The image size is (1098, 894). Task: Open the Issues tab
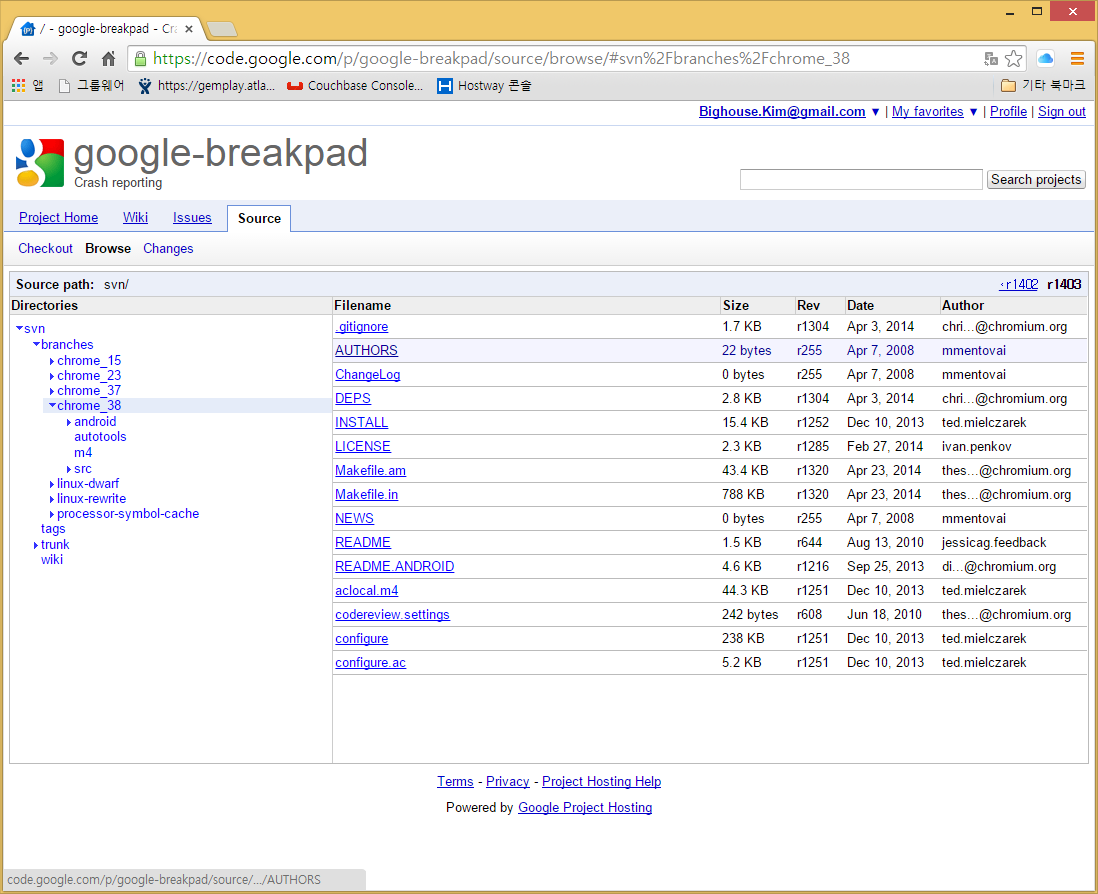click(x=192, y=218)
